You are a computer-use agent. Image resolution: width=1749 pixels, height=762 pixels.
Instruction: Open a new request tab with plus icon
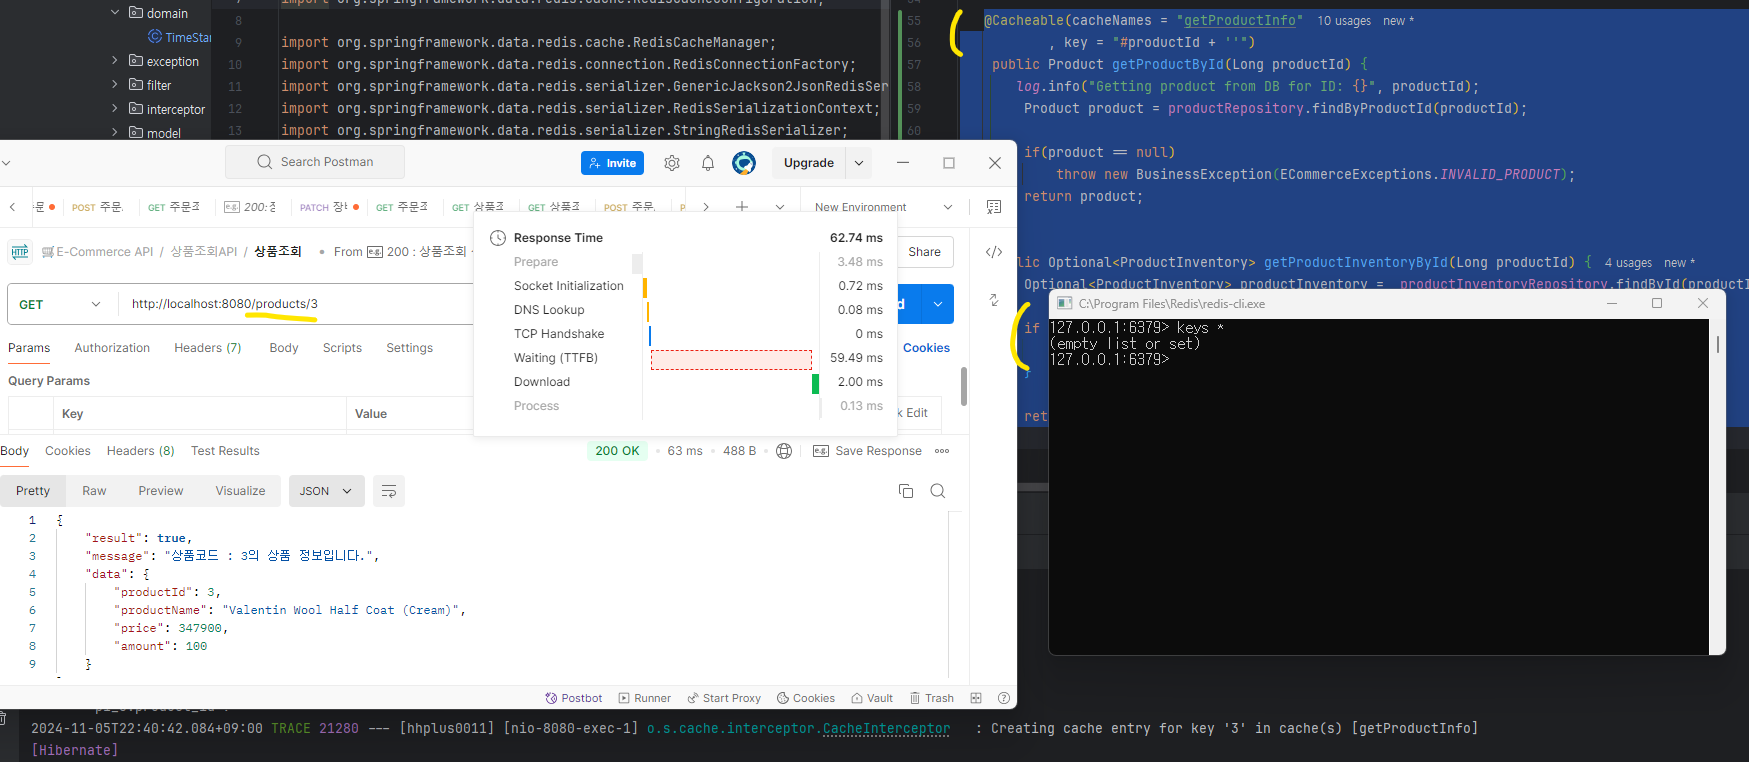tap(742, 207)
